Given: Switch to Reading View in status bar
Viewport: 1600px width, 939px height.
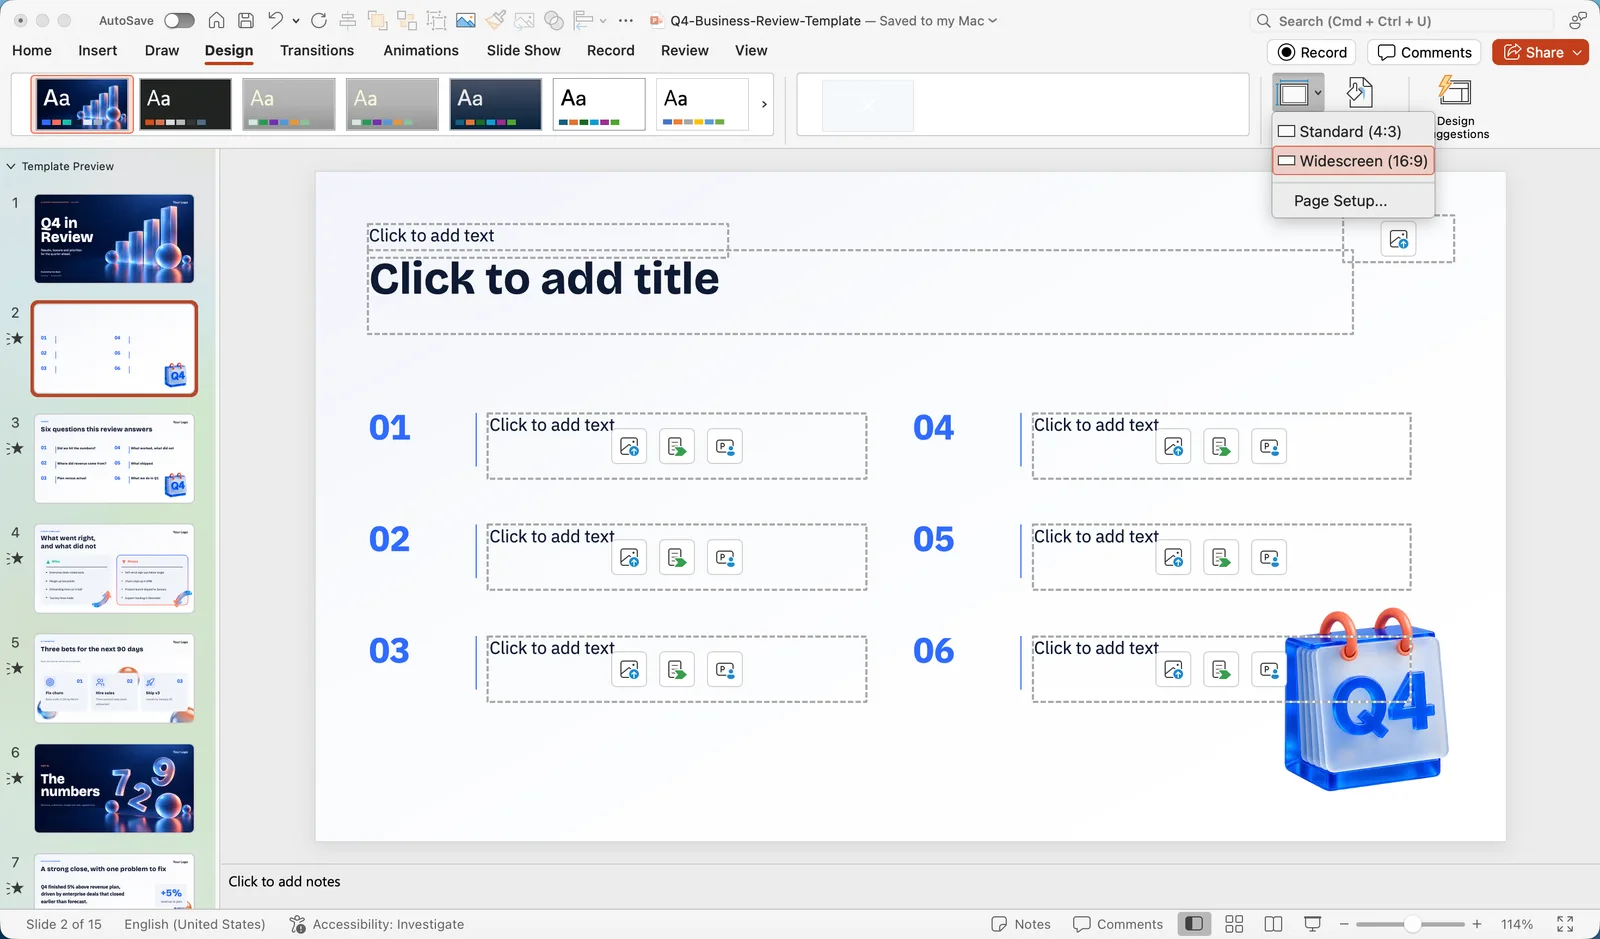Looking at the screenshot, I should click(1273, 924).
